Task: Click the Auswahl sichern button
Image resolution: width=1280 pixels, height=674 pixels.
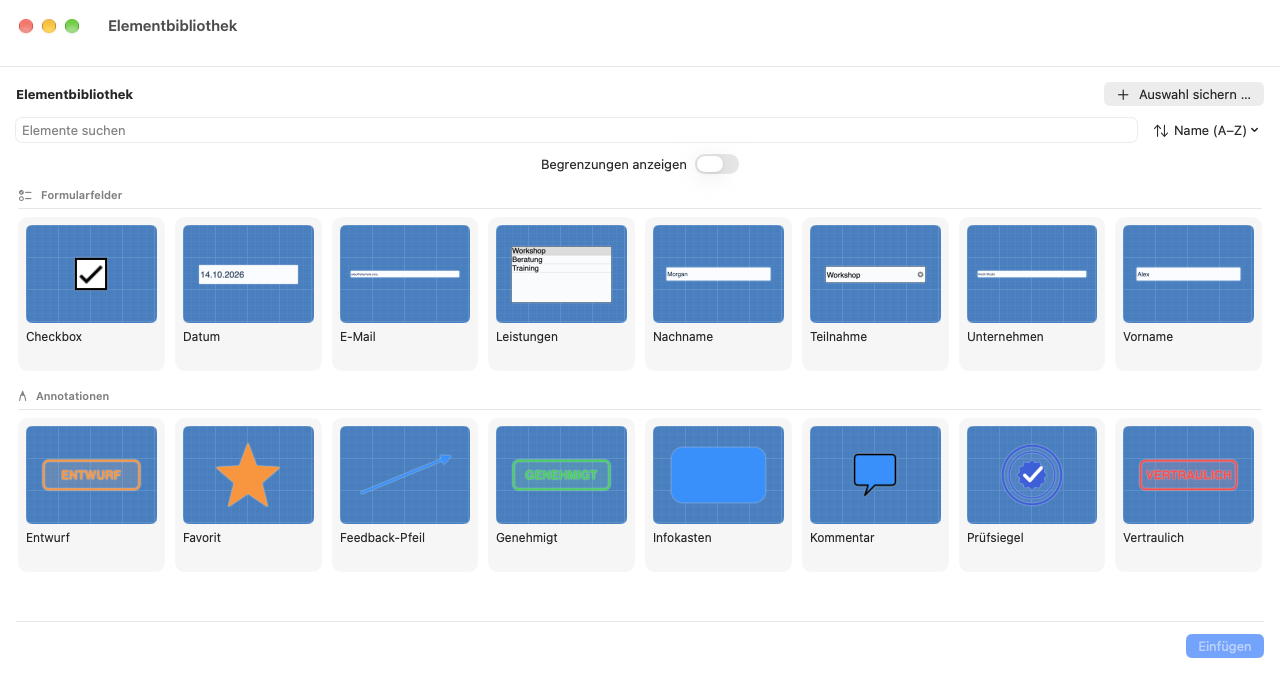Action: point(1184,94)
